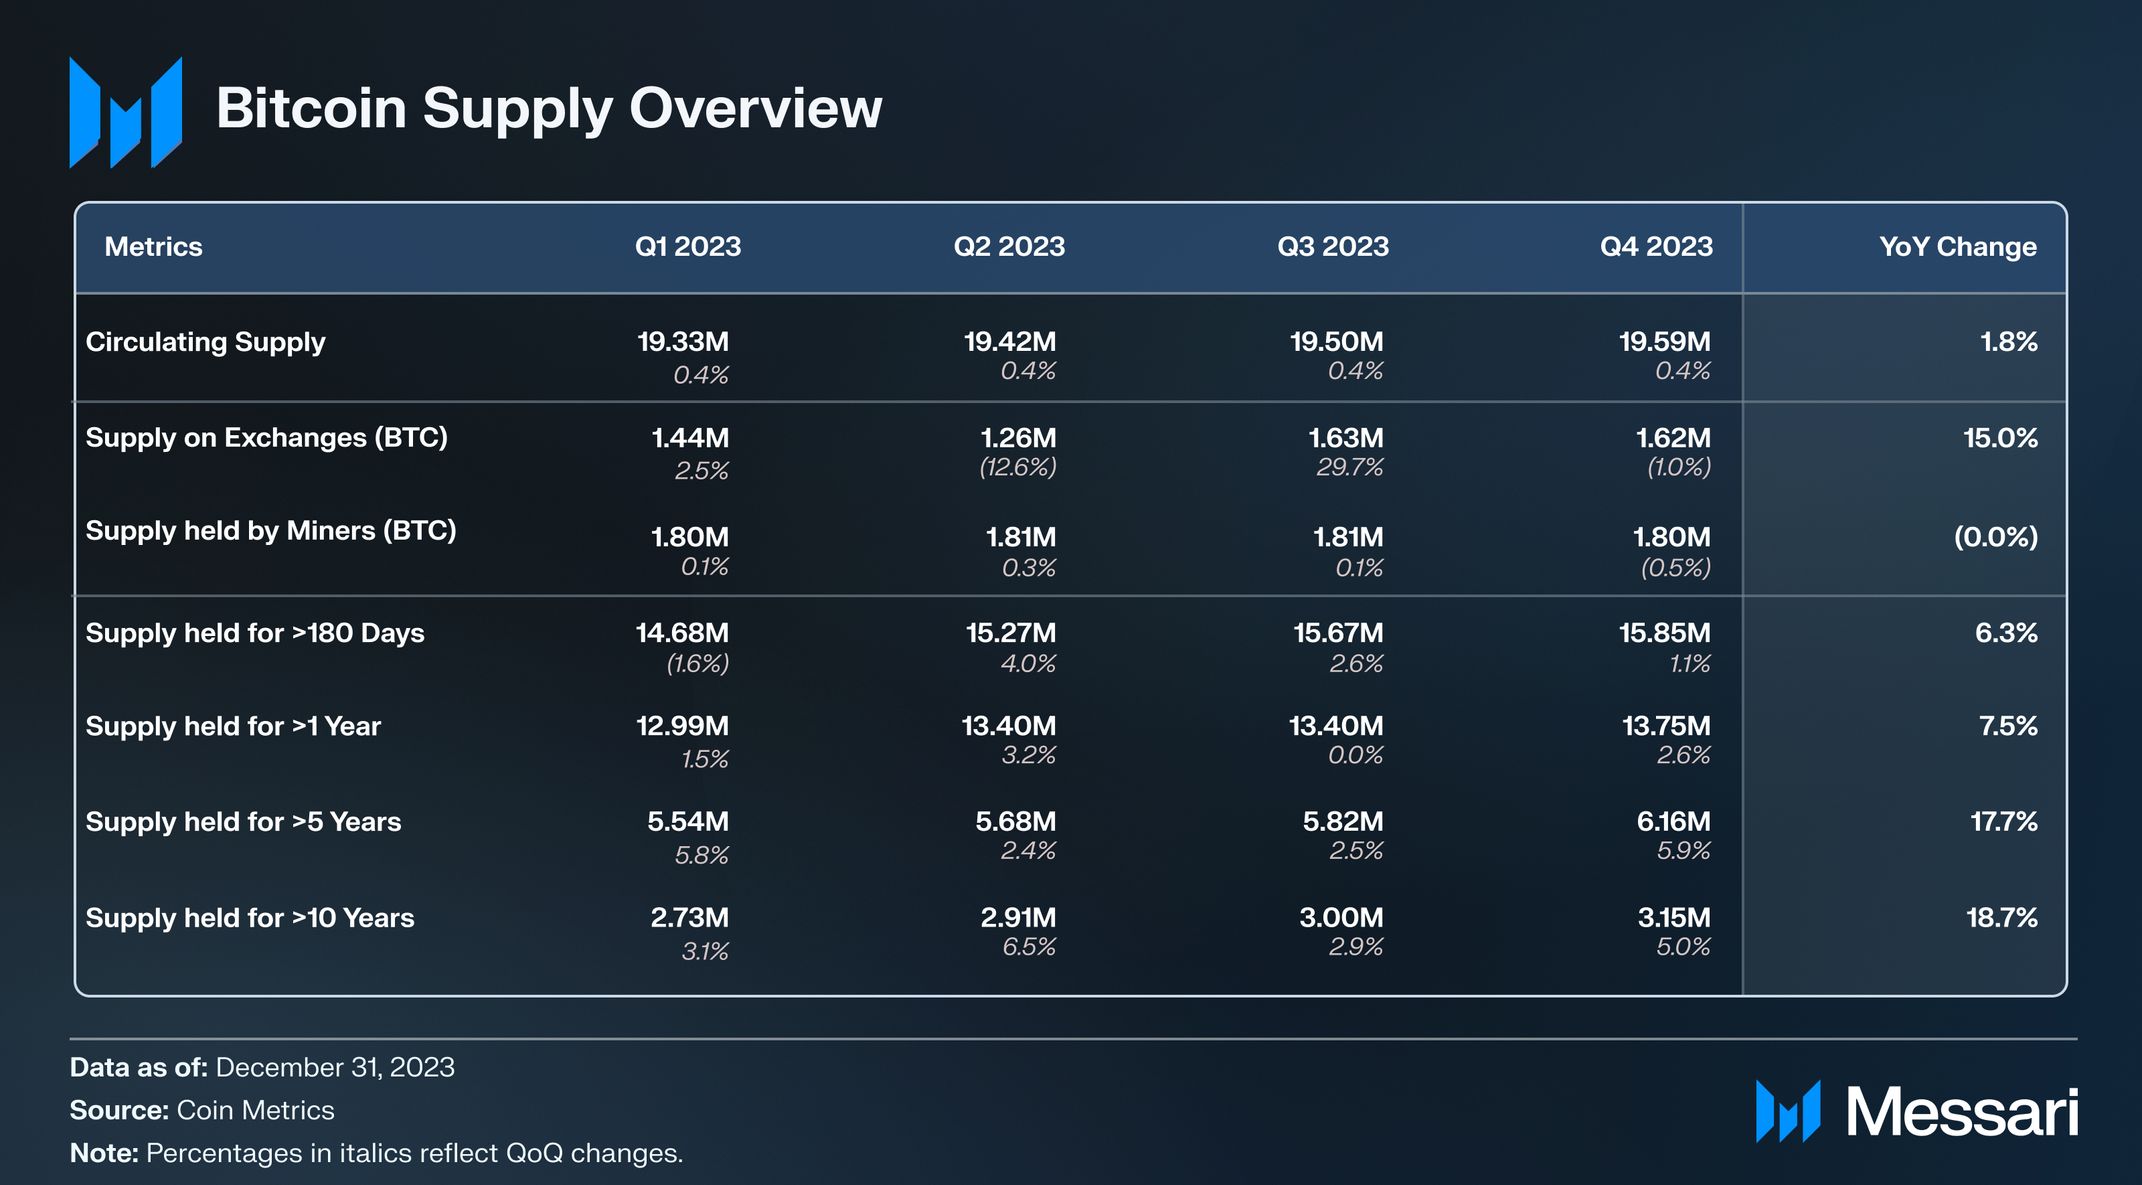Click the 15.0% YoY change value
The height and width of the screenshot is (1185, 2142).
click(2000, 438)
